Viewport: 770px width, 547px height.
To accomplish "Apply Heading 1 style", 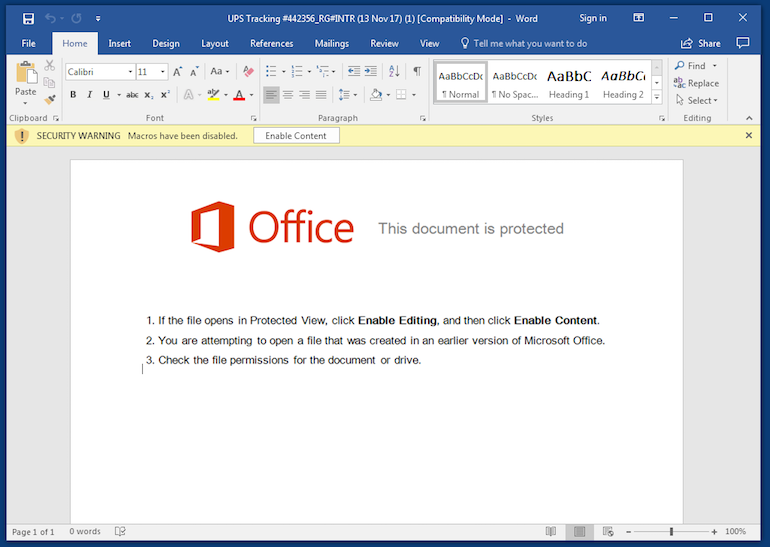I will (569, 83).
